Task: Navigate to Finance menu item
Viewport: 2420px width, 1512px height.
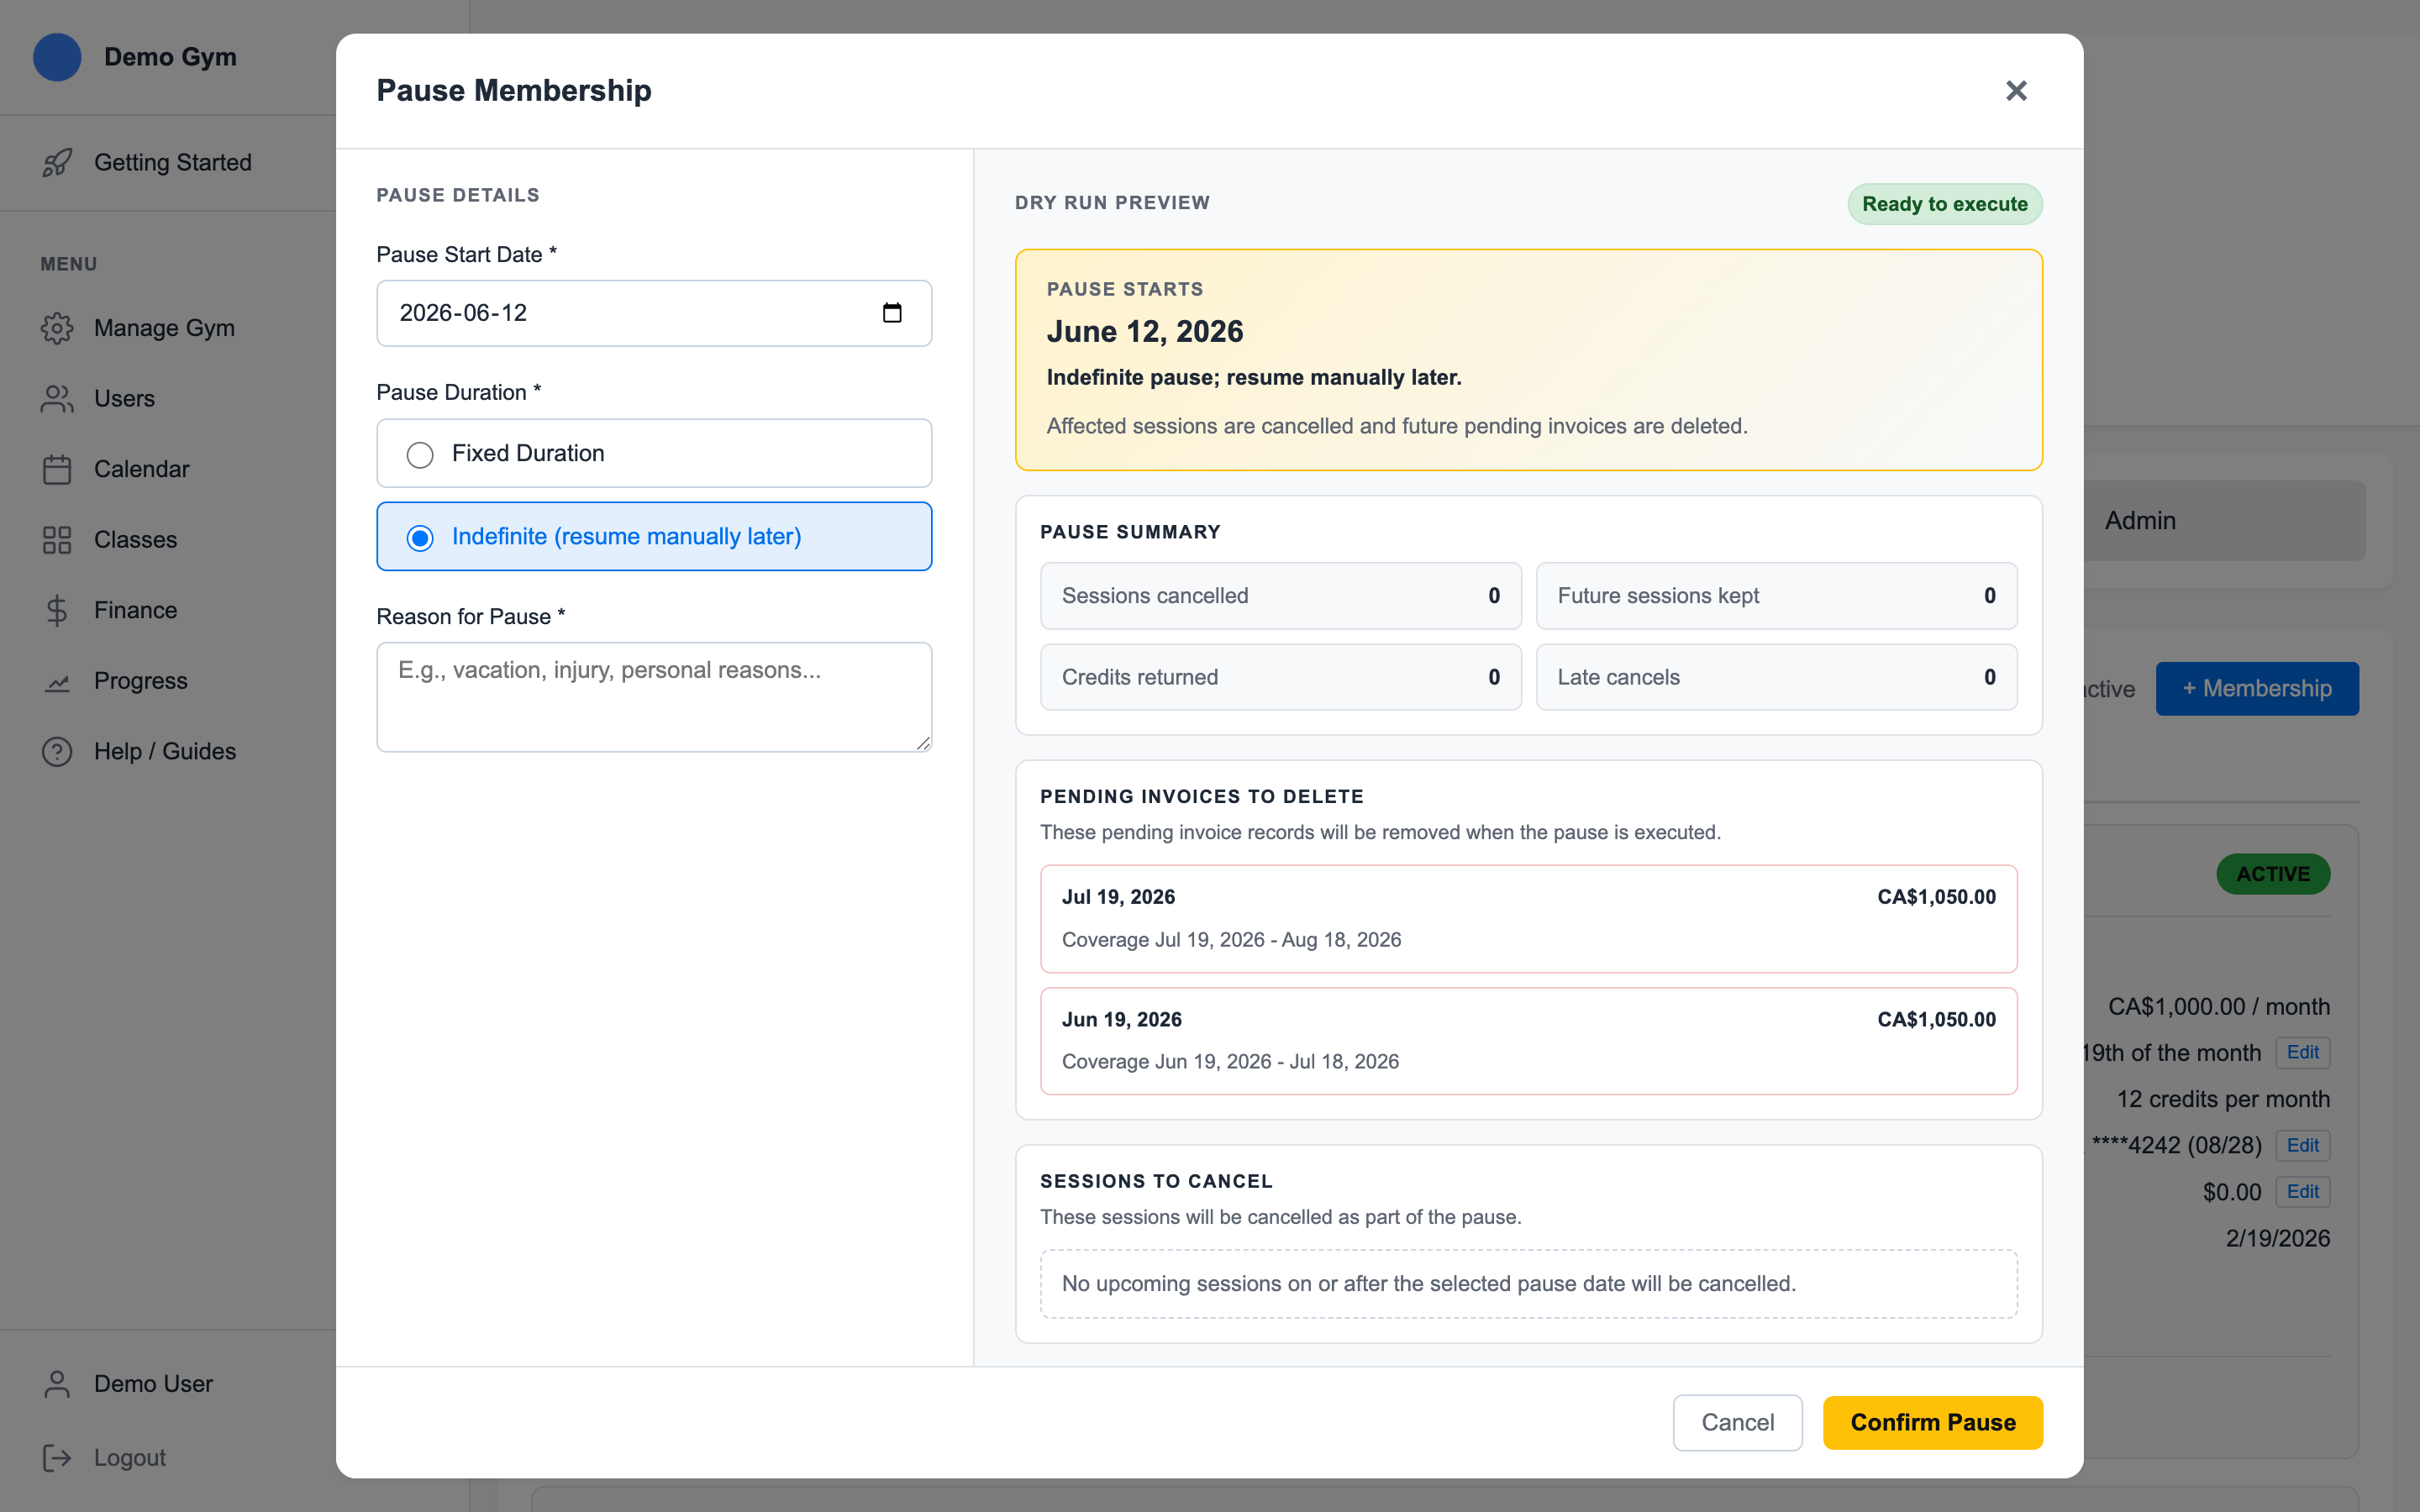Action: pos(135,610)
